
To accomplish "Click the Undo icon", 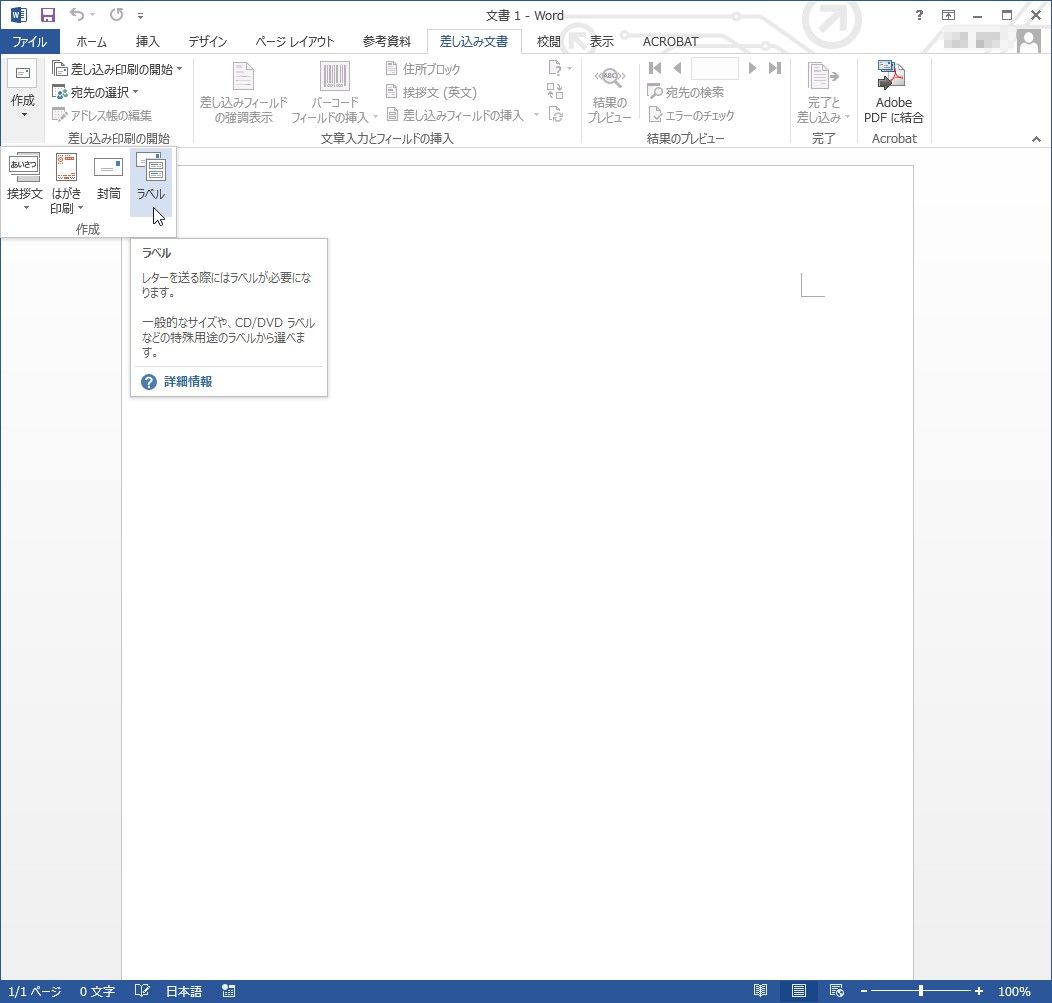I will click(77, 15).
